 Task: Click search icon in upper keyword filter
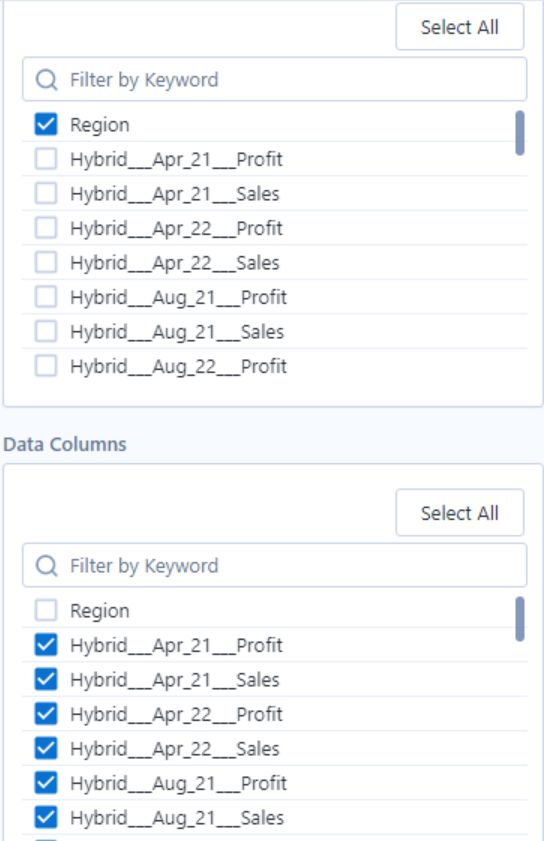[47, 80]
